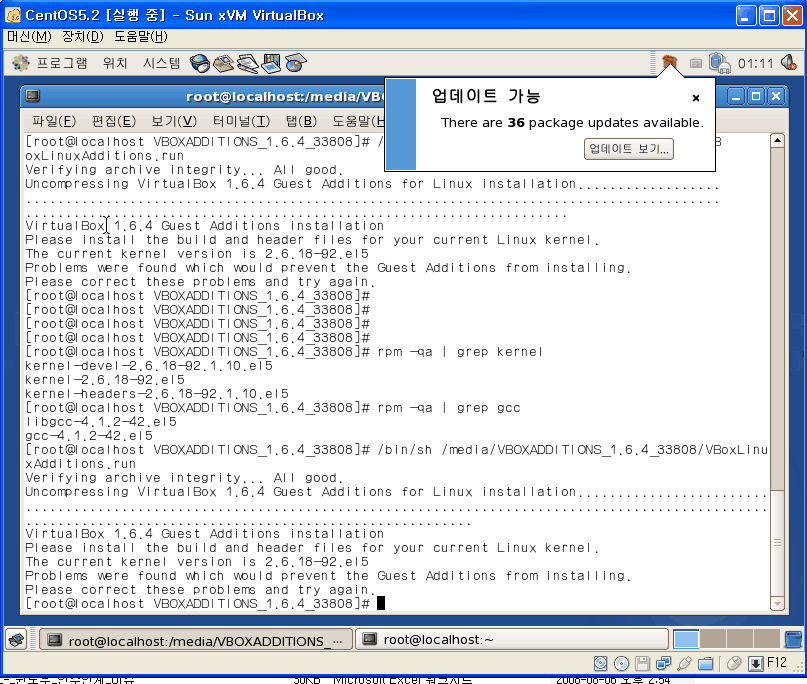
Task: Open the 프로그램 applications menu
Action: (52, 63)
